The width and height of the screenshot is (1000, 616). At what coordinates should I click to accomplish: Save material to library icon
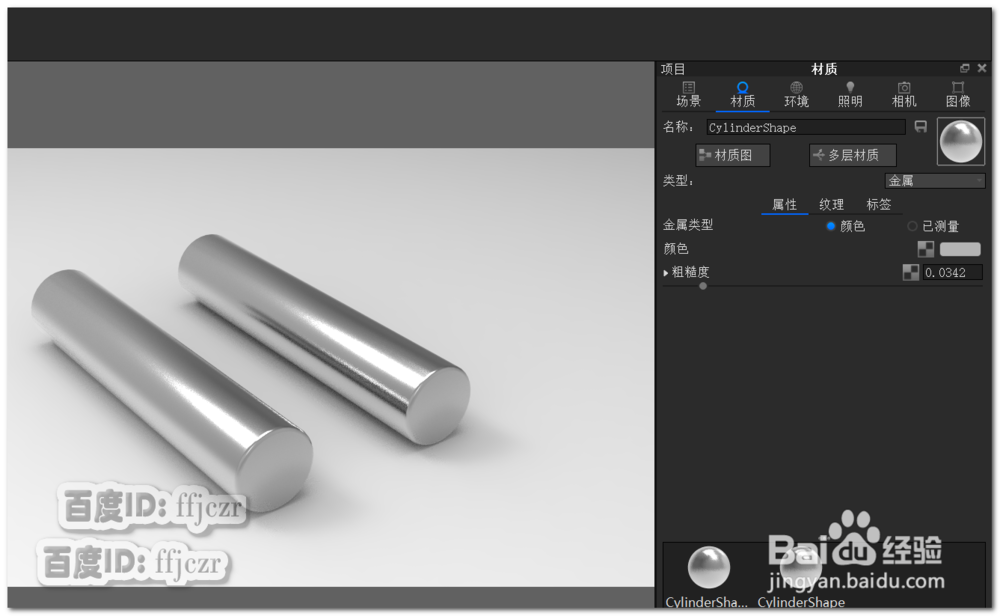tap(920, 127)
